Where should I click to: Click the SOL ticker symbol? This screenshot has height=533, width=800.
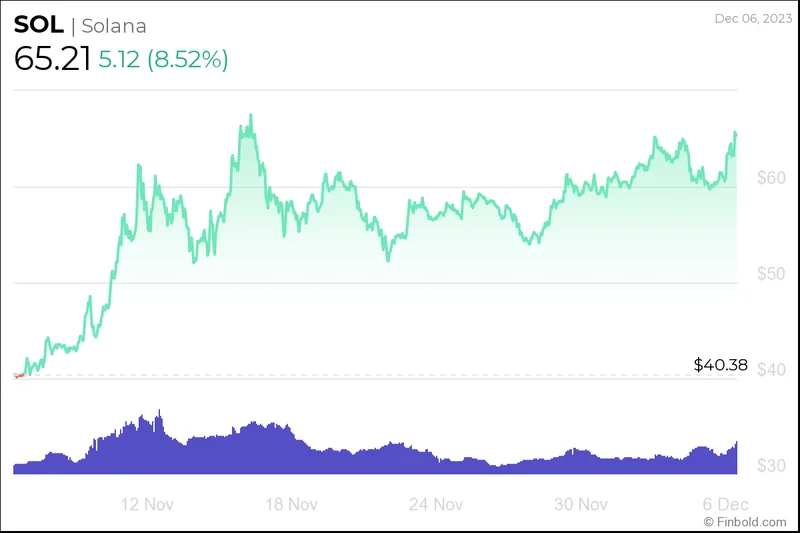(x=38, y=26)
